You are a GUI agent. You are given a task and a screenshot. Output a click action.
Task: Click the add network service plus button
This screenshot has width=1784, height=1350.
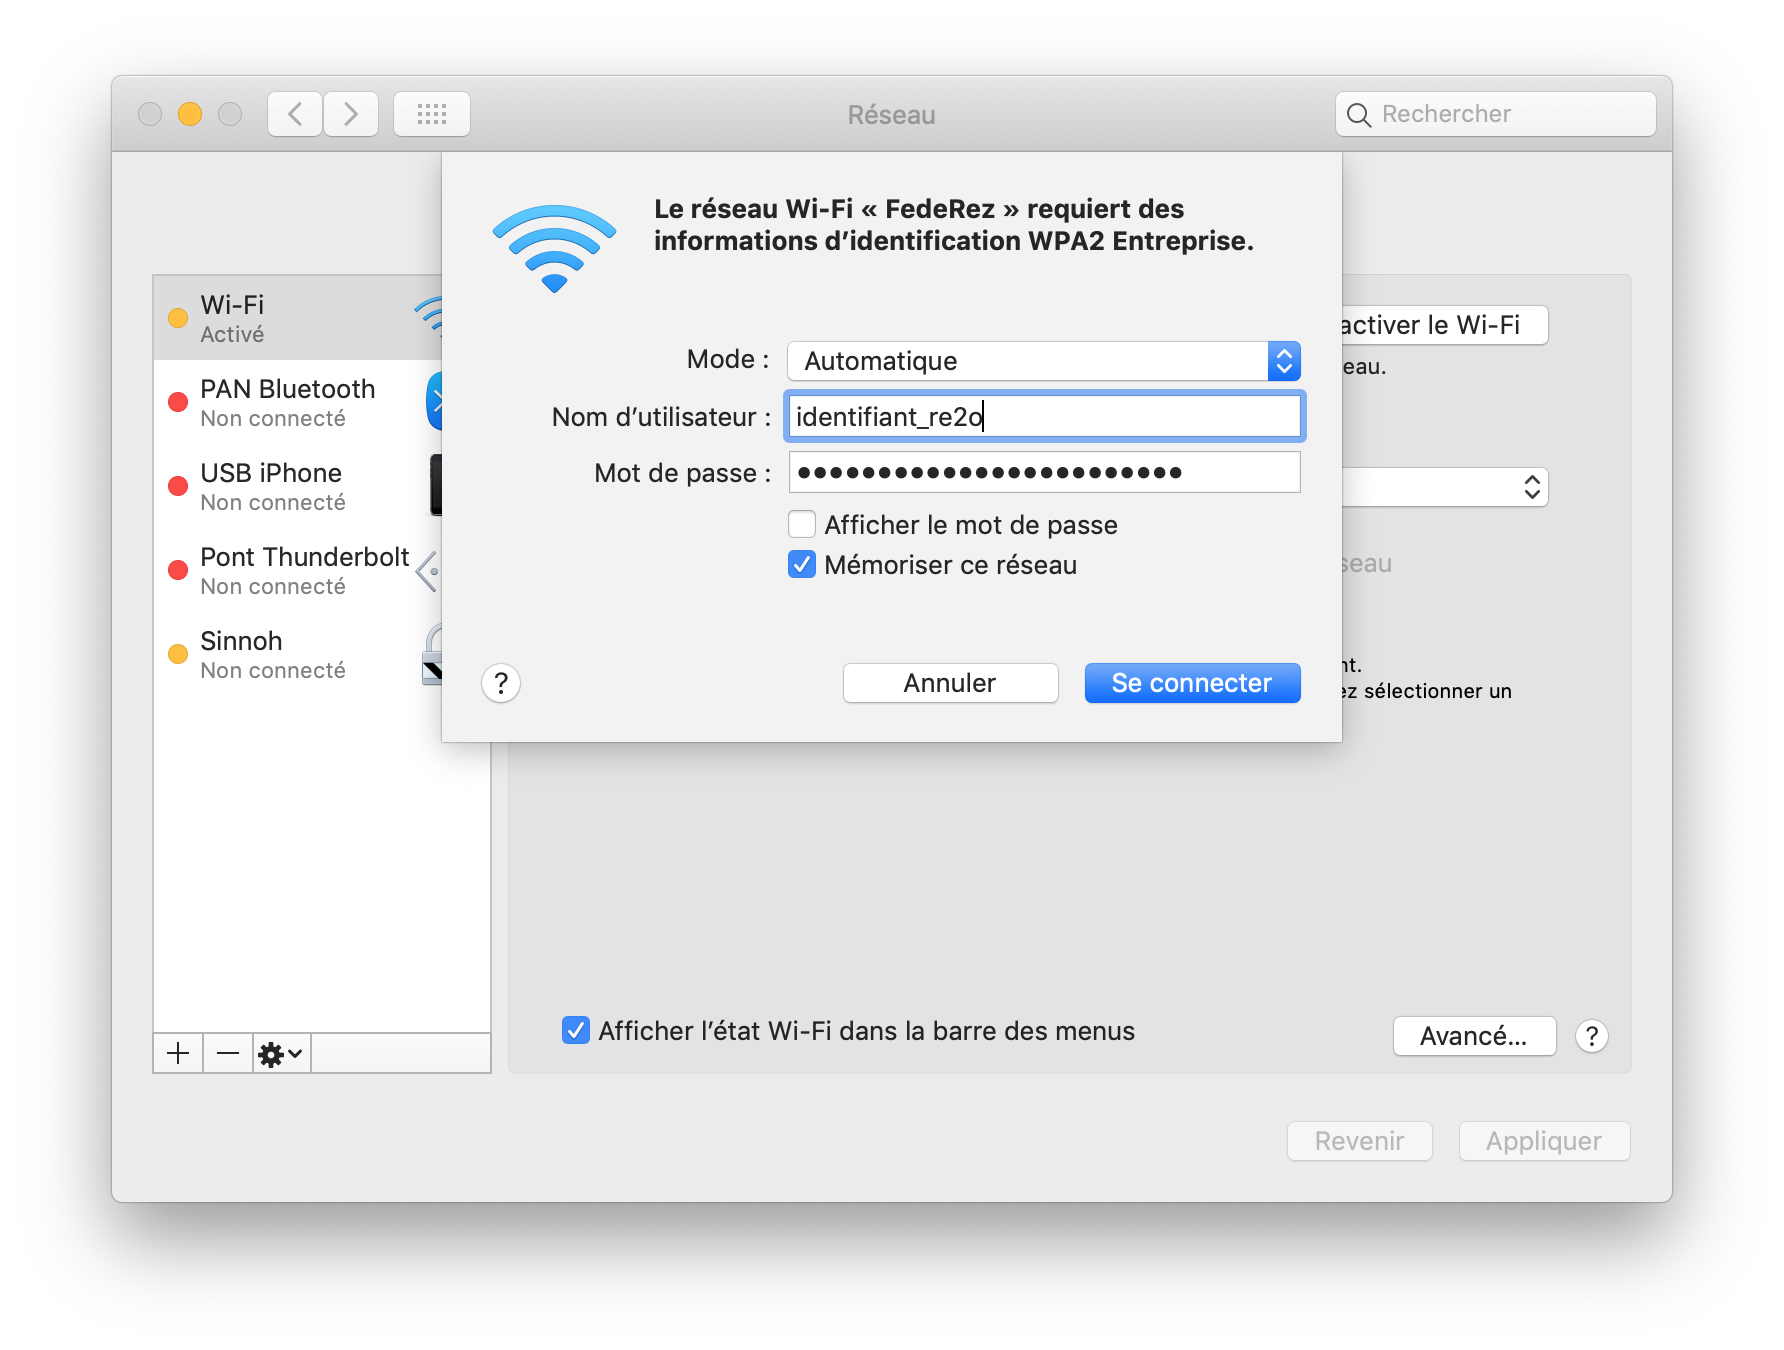click(x=178, y=1053)
